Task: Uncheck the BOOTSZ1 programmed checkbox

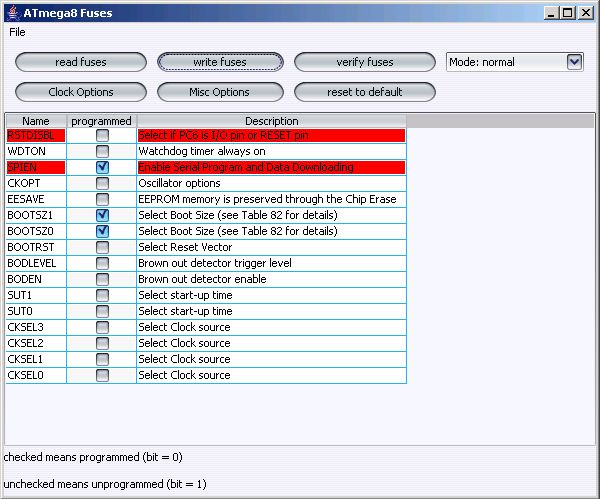Action: 102,215
